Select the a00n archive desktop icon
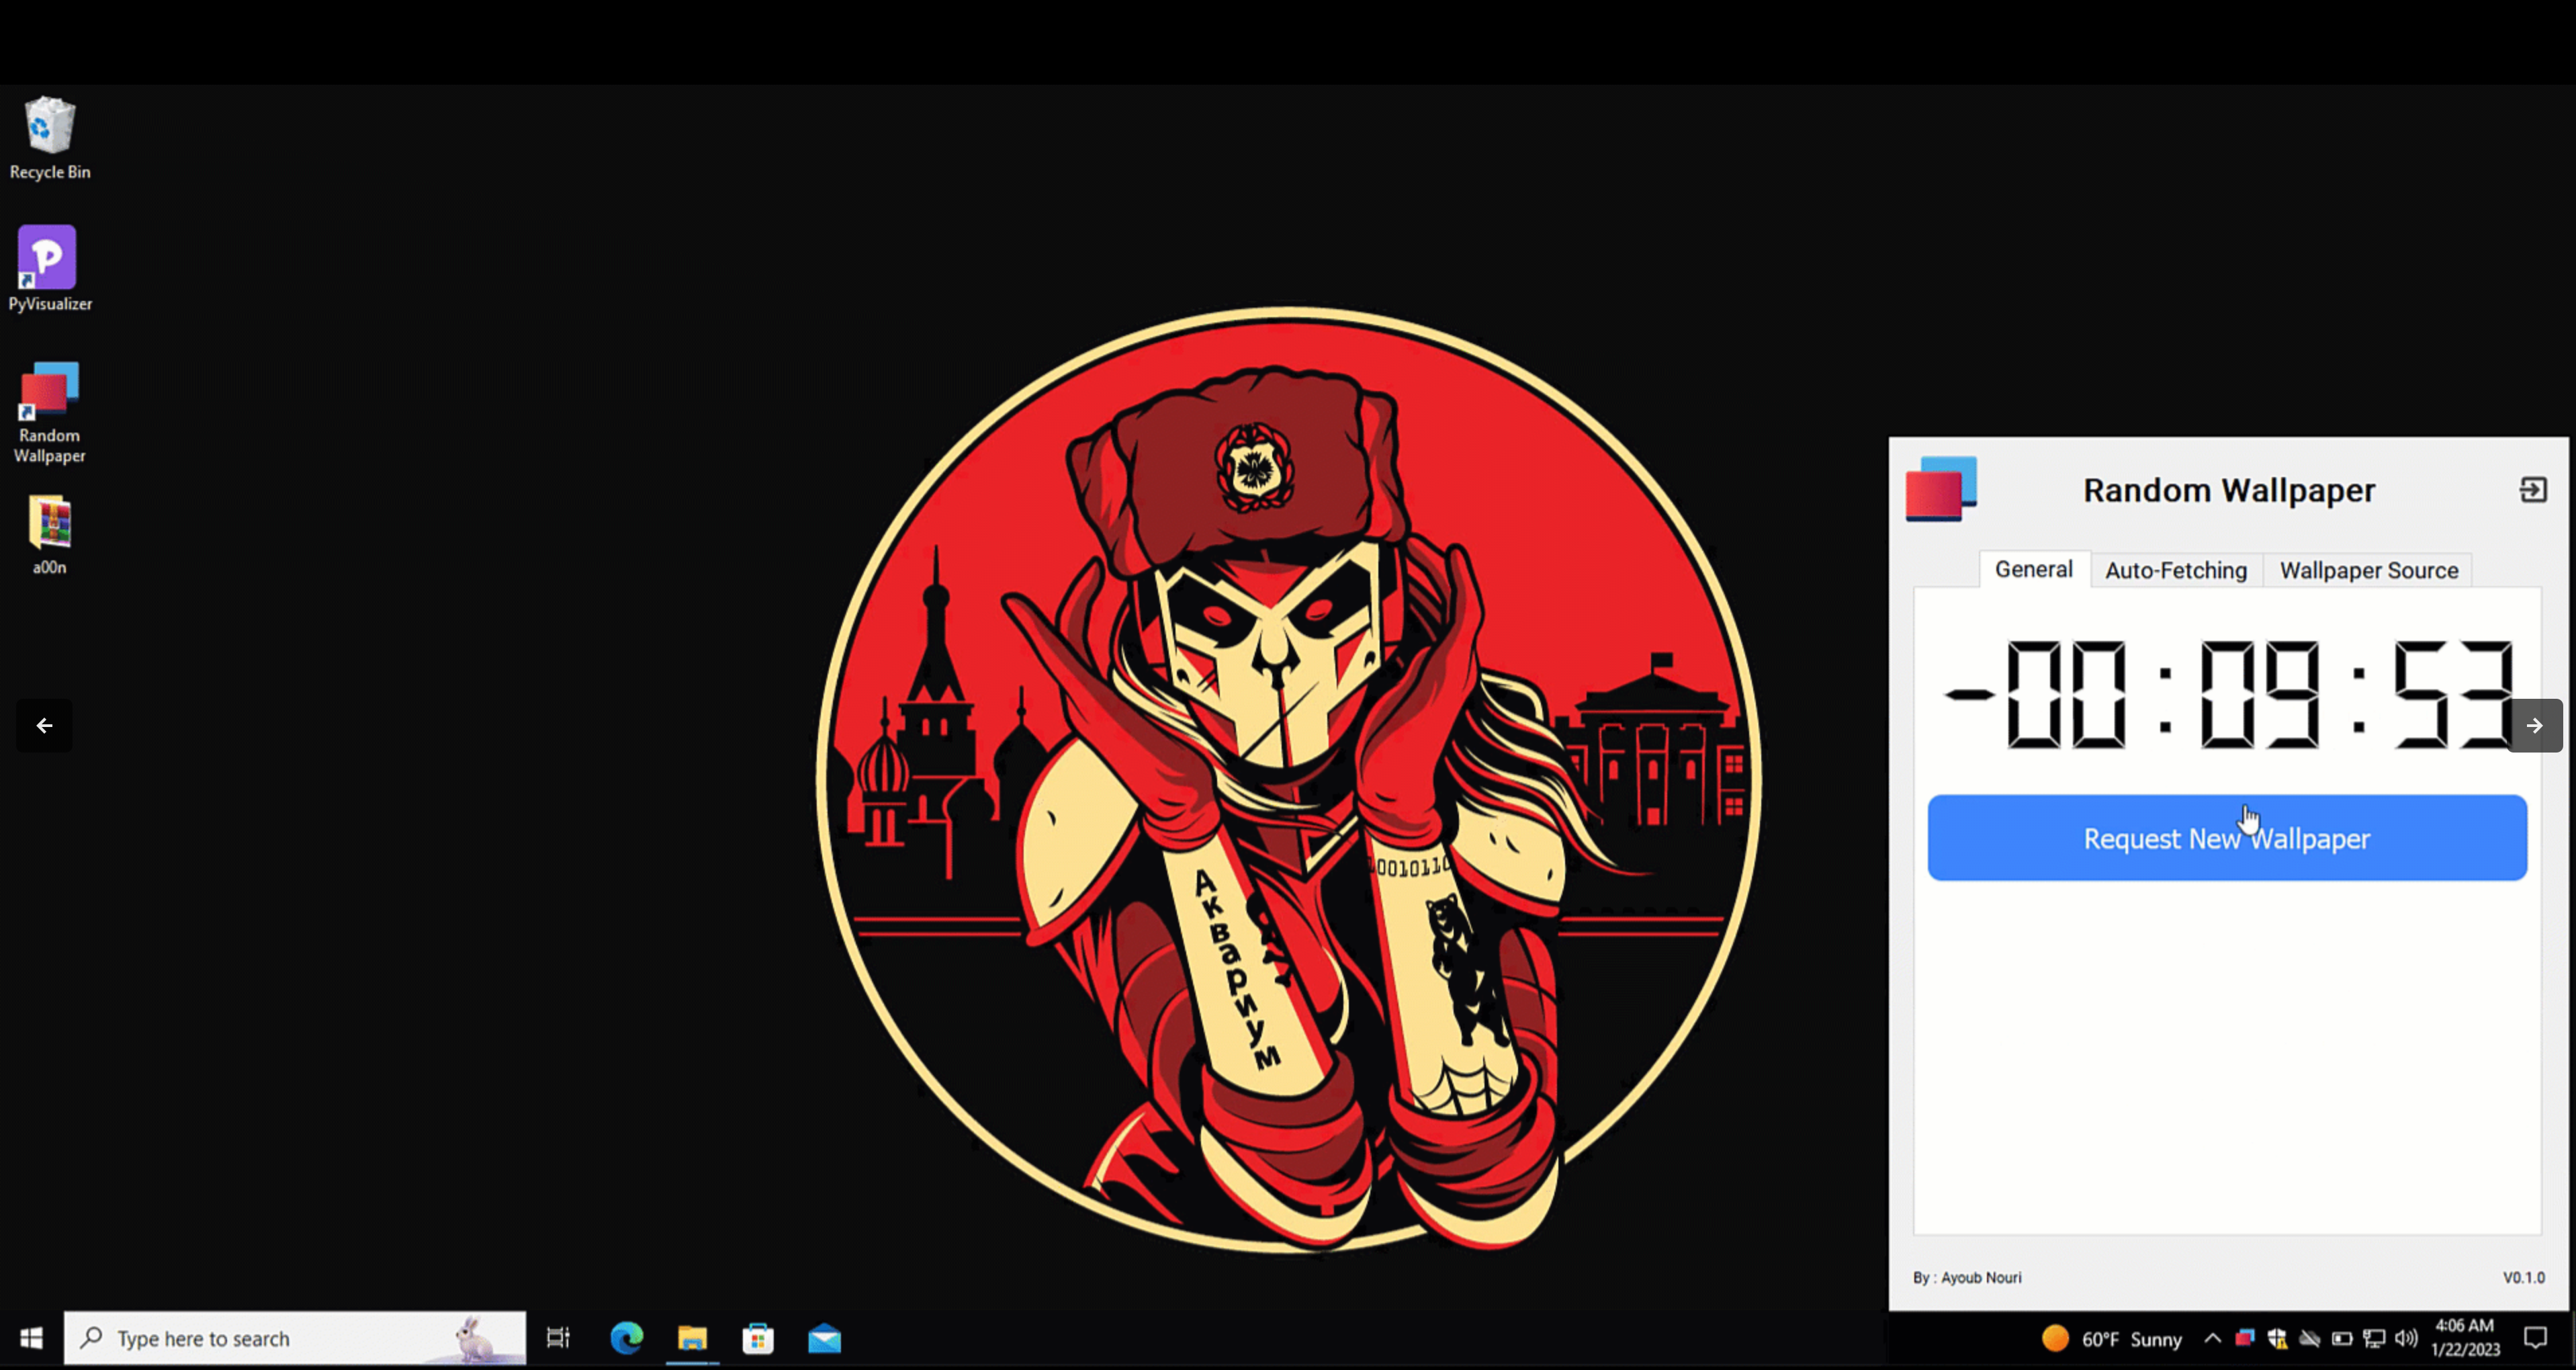Viewport: 2576px width, 1370px height. coord(49,535)
